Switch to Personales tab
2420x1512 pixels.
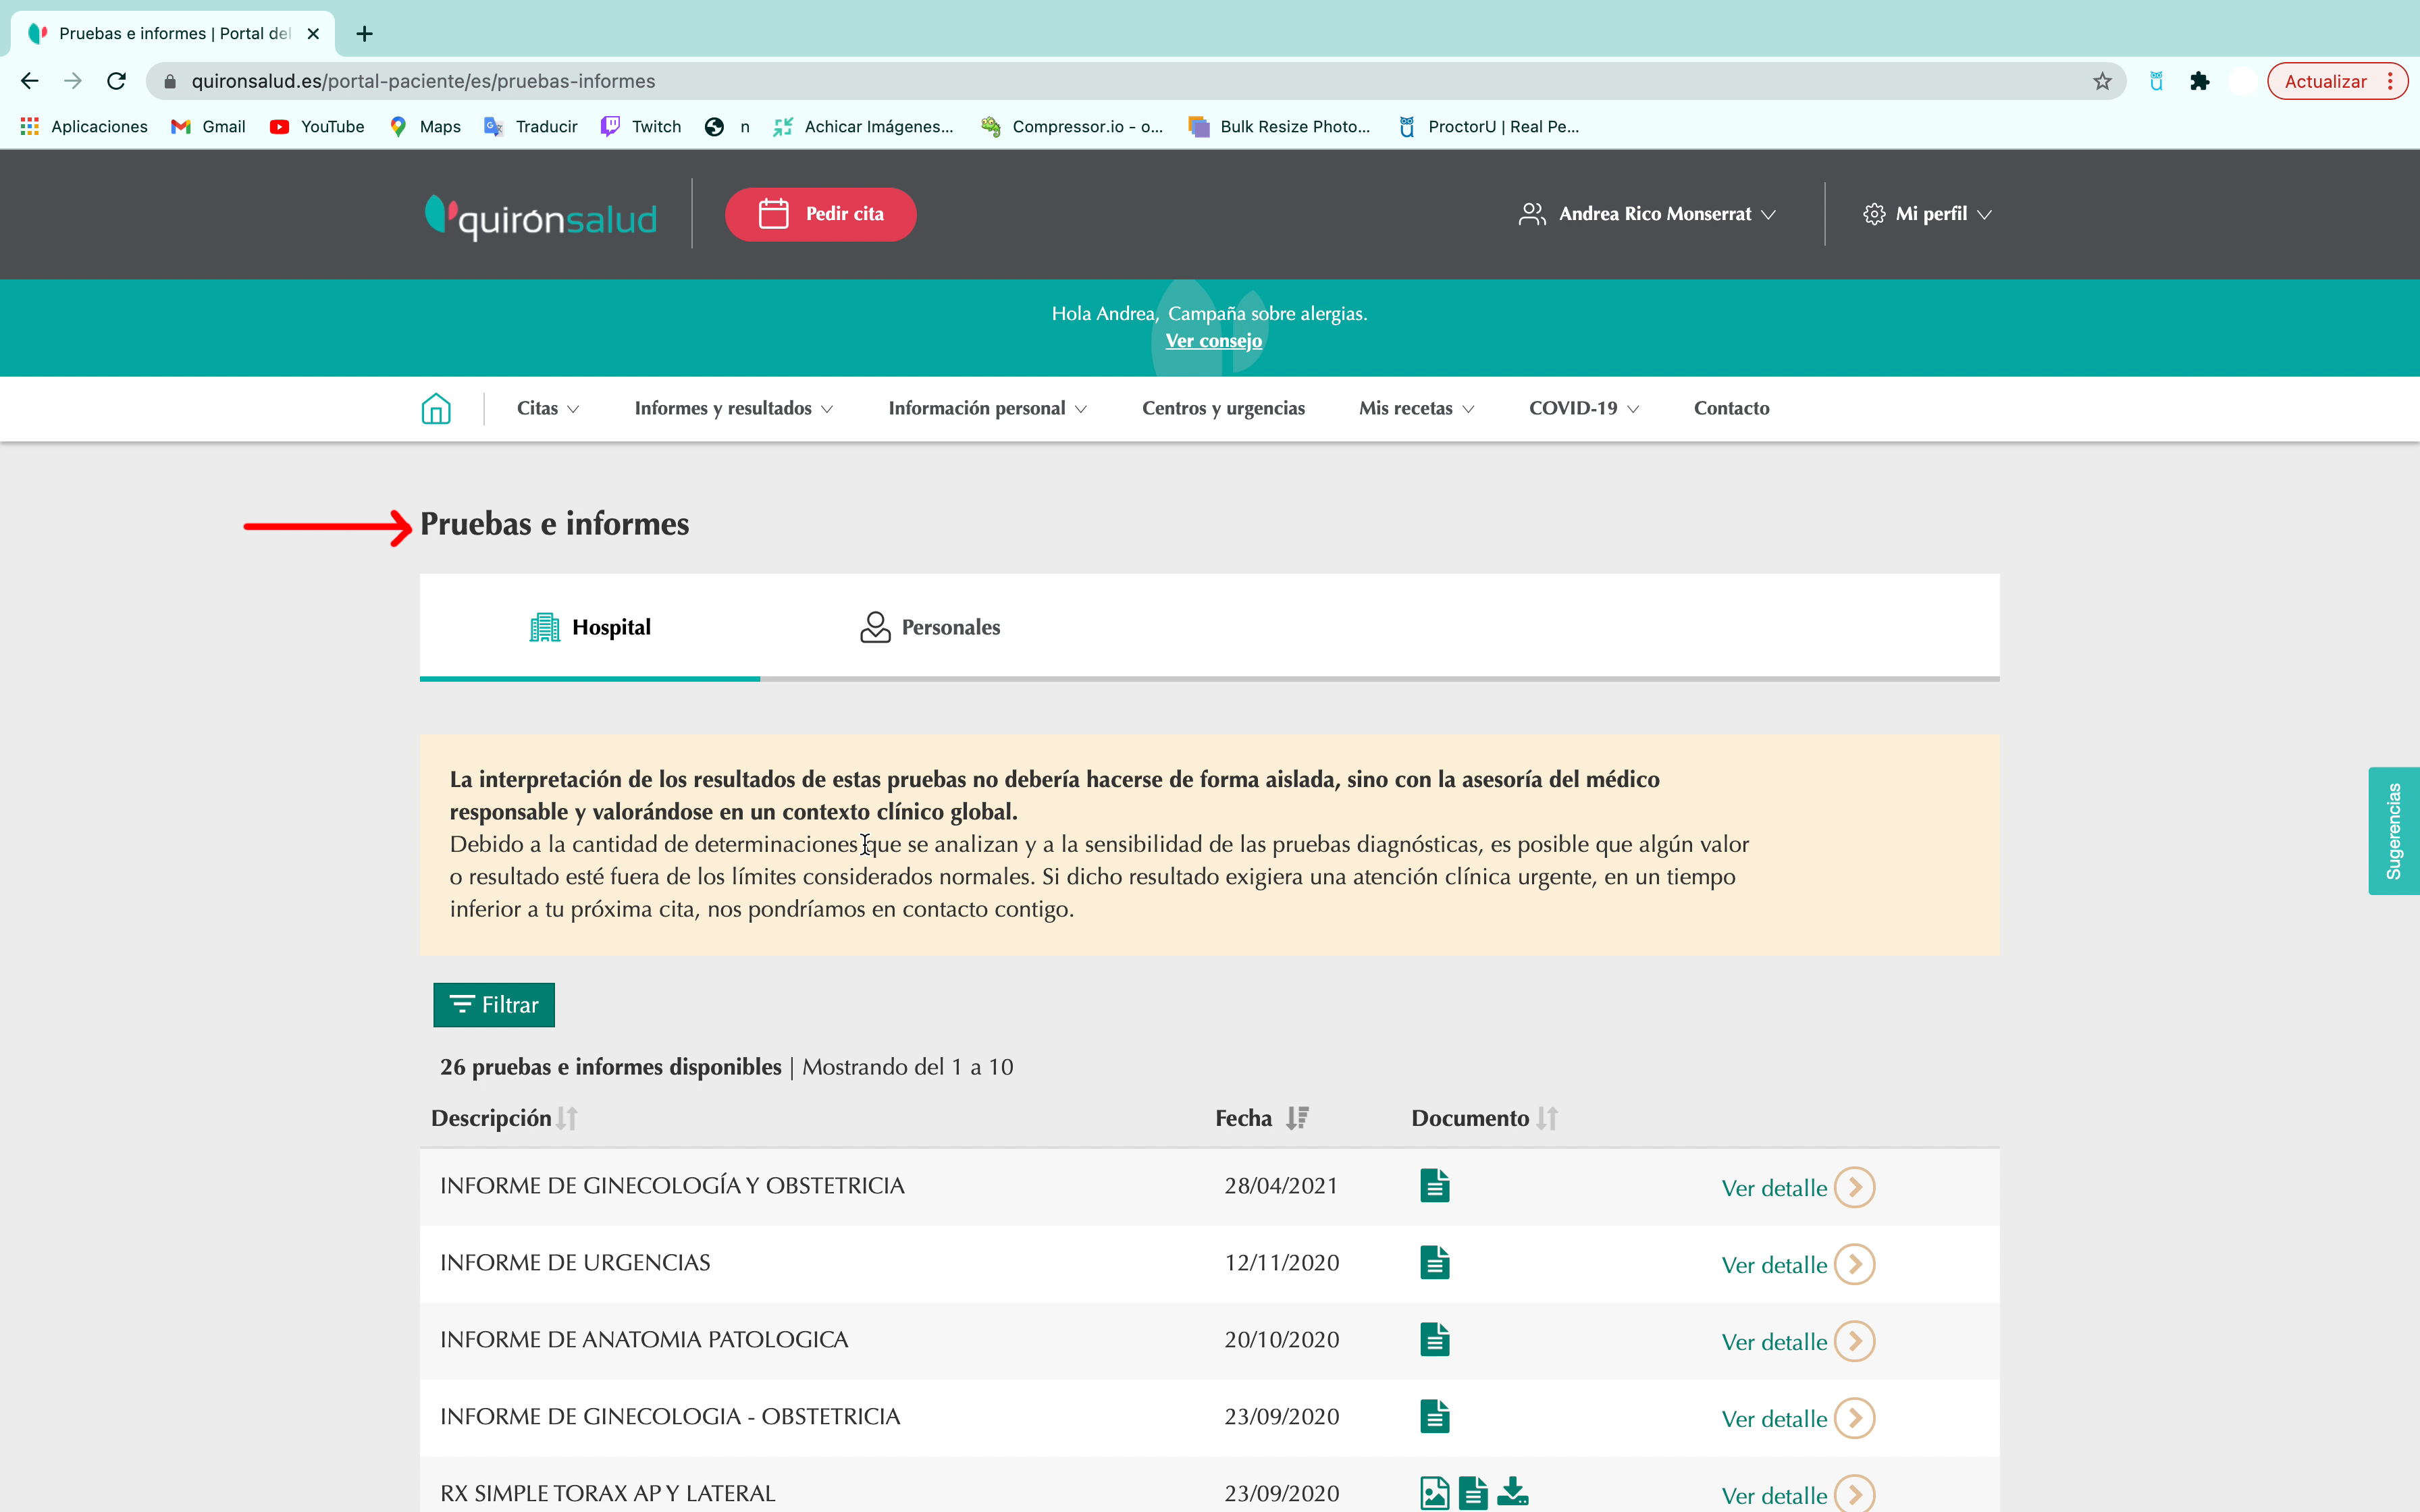[x=930, y=627]
